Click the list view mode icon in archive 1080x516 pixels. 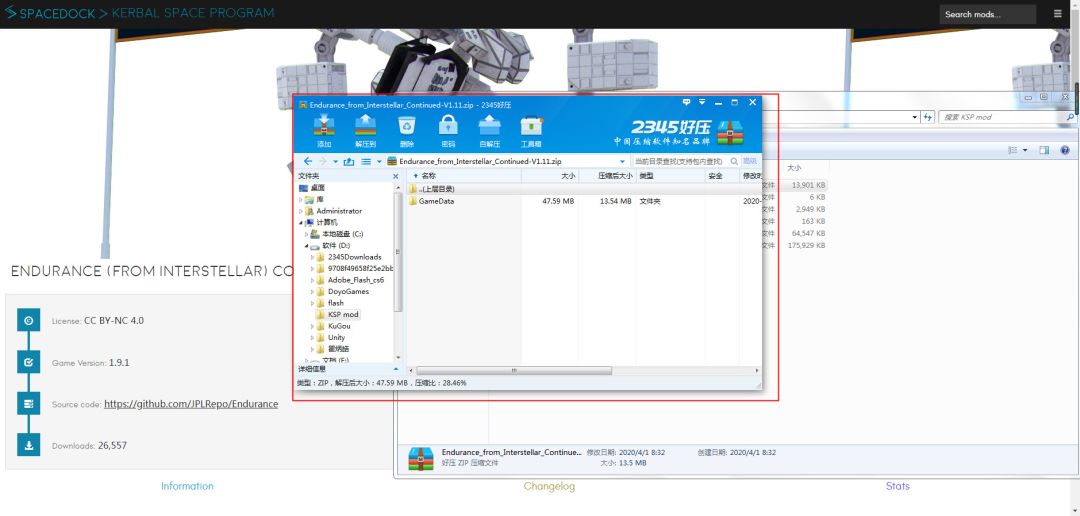366,161
